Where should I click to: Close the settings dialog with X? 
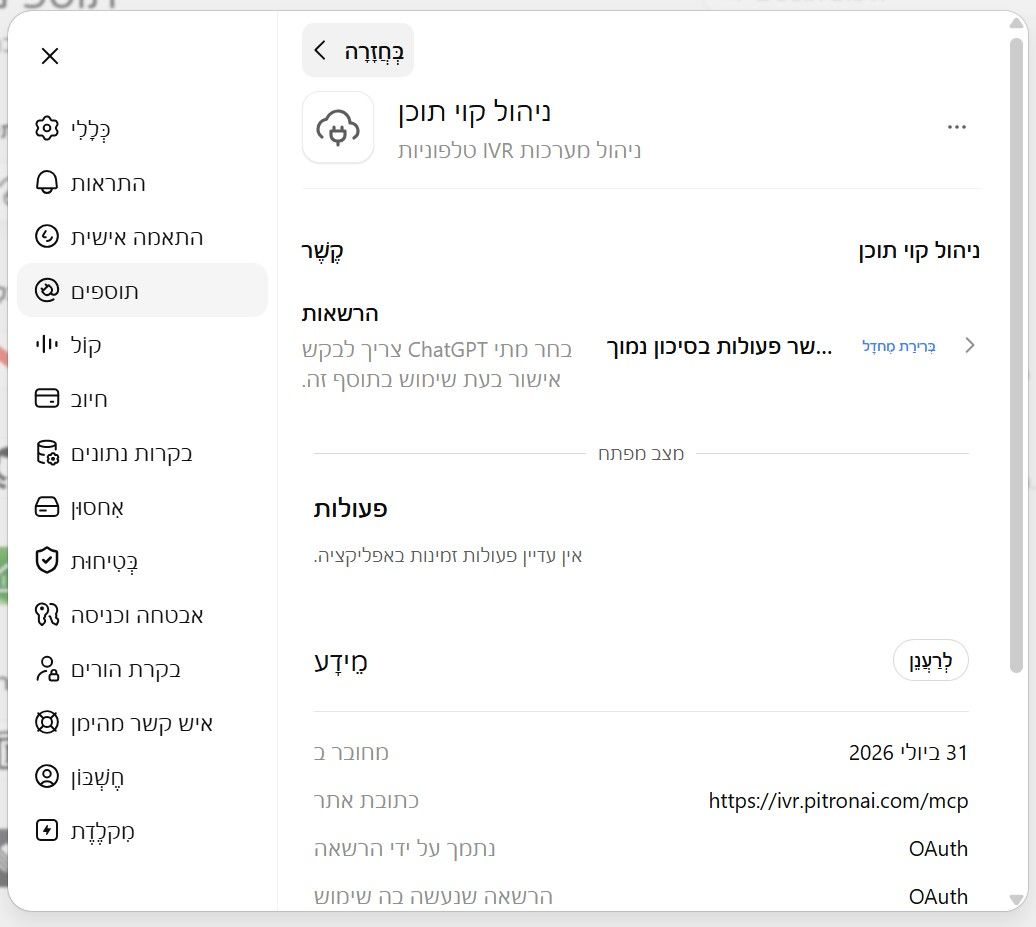click(50, 56)
